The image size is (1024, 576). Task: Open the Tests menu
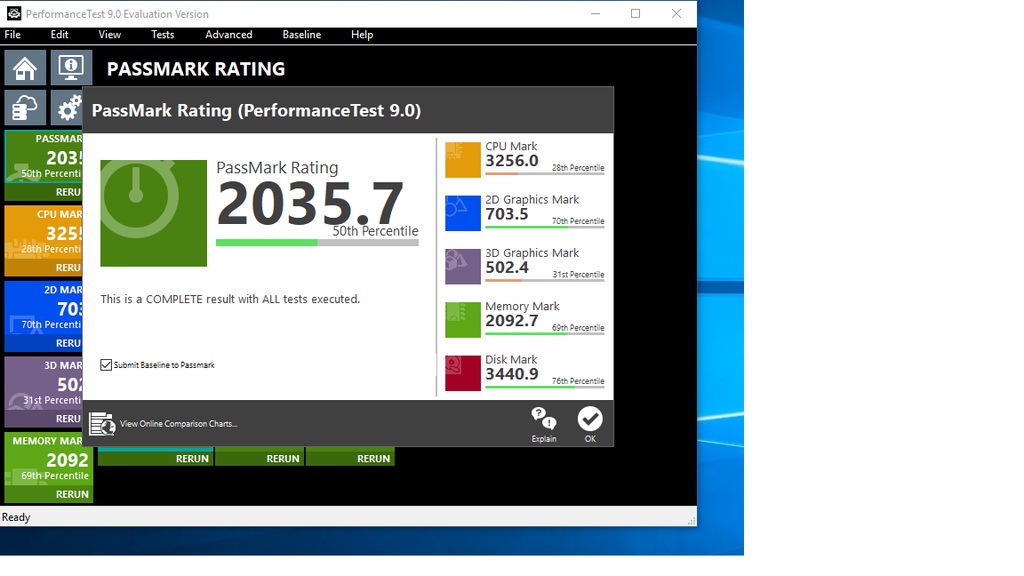pyautogui.click(x=163, y=35)
